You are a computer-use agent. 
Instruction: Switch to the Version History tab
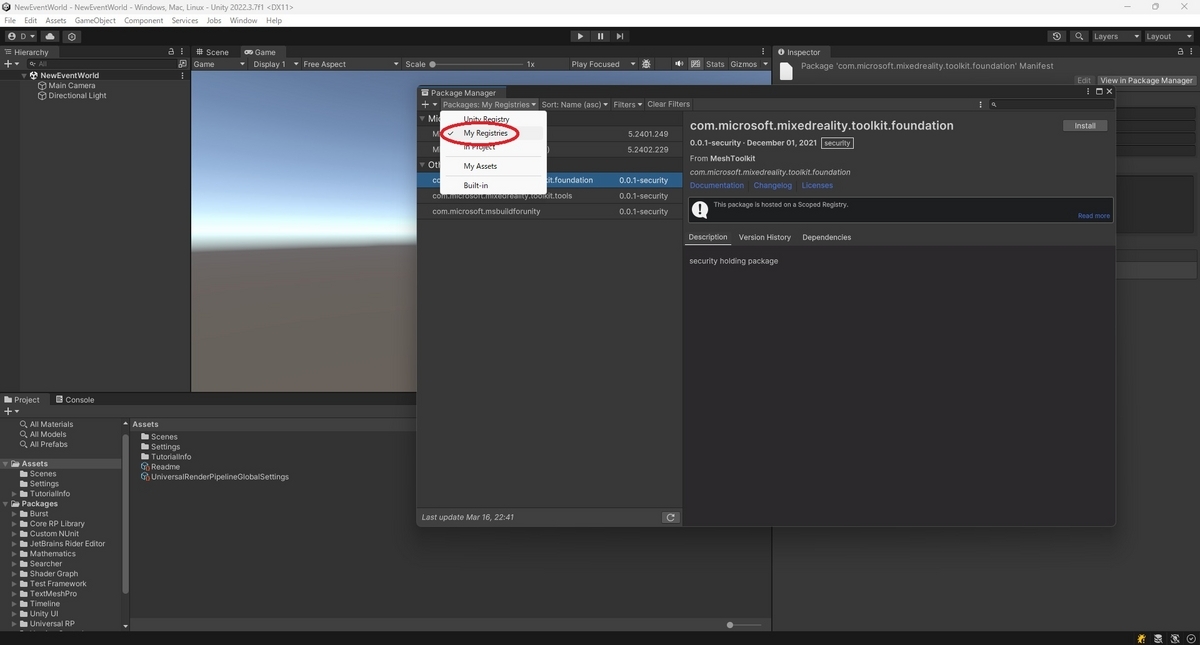click(765, 237)
